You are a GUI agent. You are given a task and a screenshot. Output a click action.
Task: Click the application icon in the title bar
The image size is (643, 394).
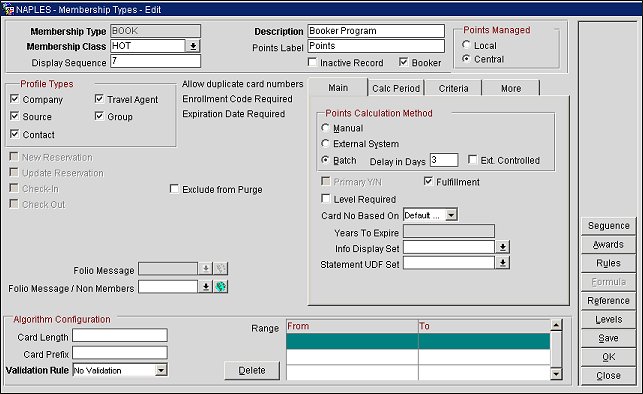click(8, 9)
